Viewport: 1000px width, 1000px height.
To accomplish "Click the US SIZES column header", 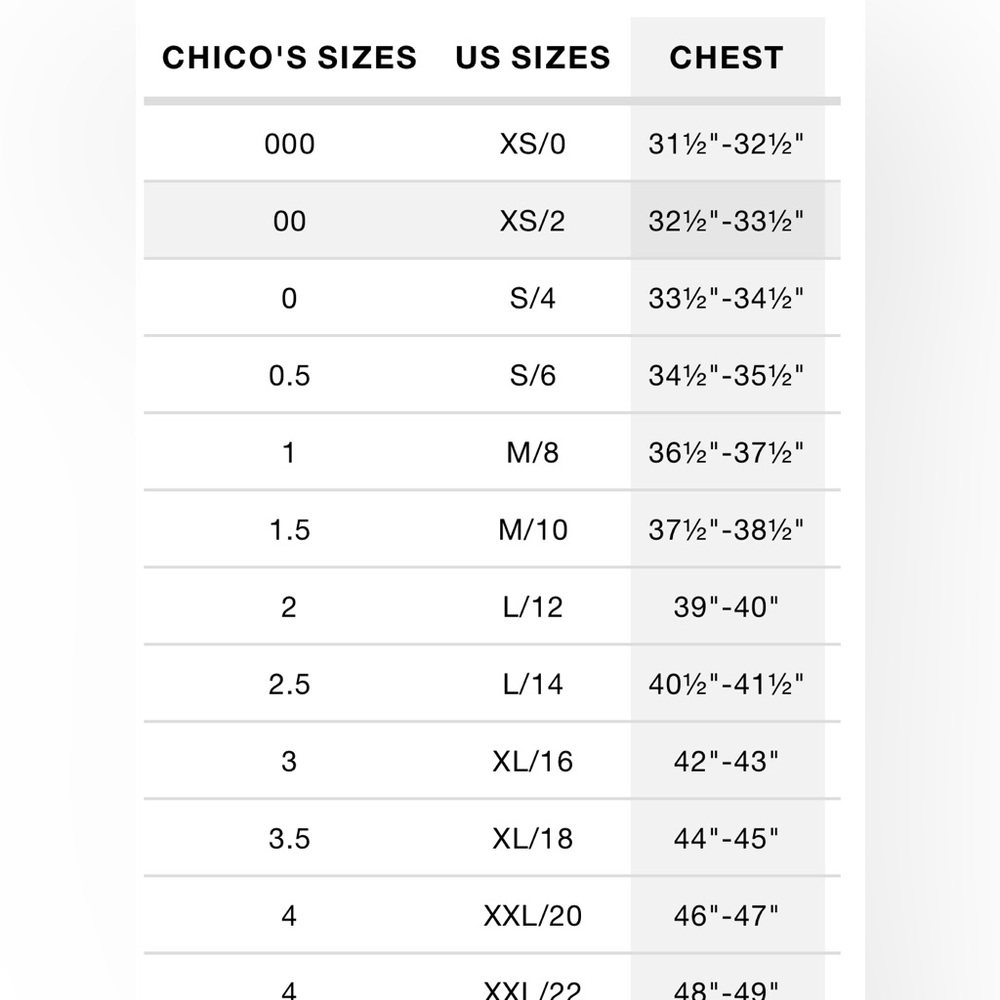I will click(x=533, y=57).
